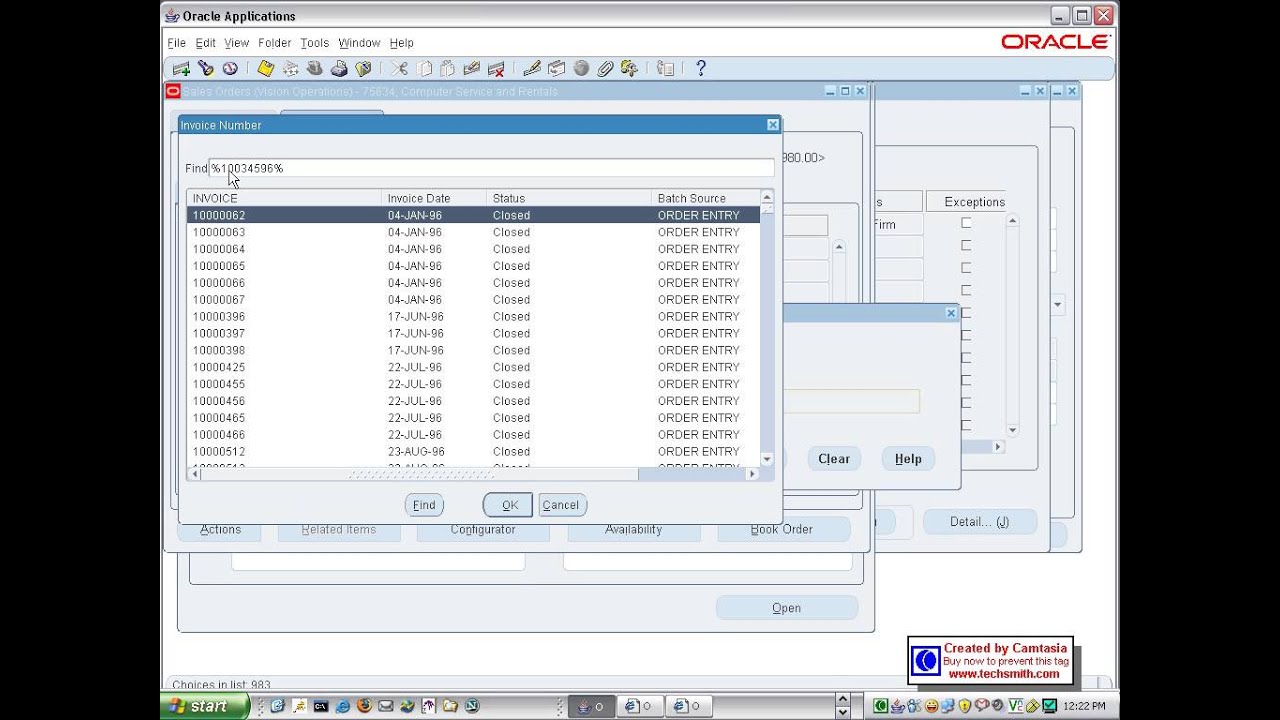Click the Next Step toolbar icon
The height and width of the screenshot is (720, 1280).
pyautogui.click(x=290, y=68)
